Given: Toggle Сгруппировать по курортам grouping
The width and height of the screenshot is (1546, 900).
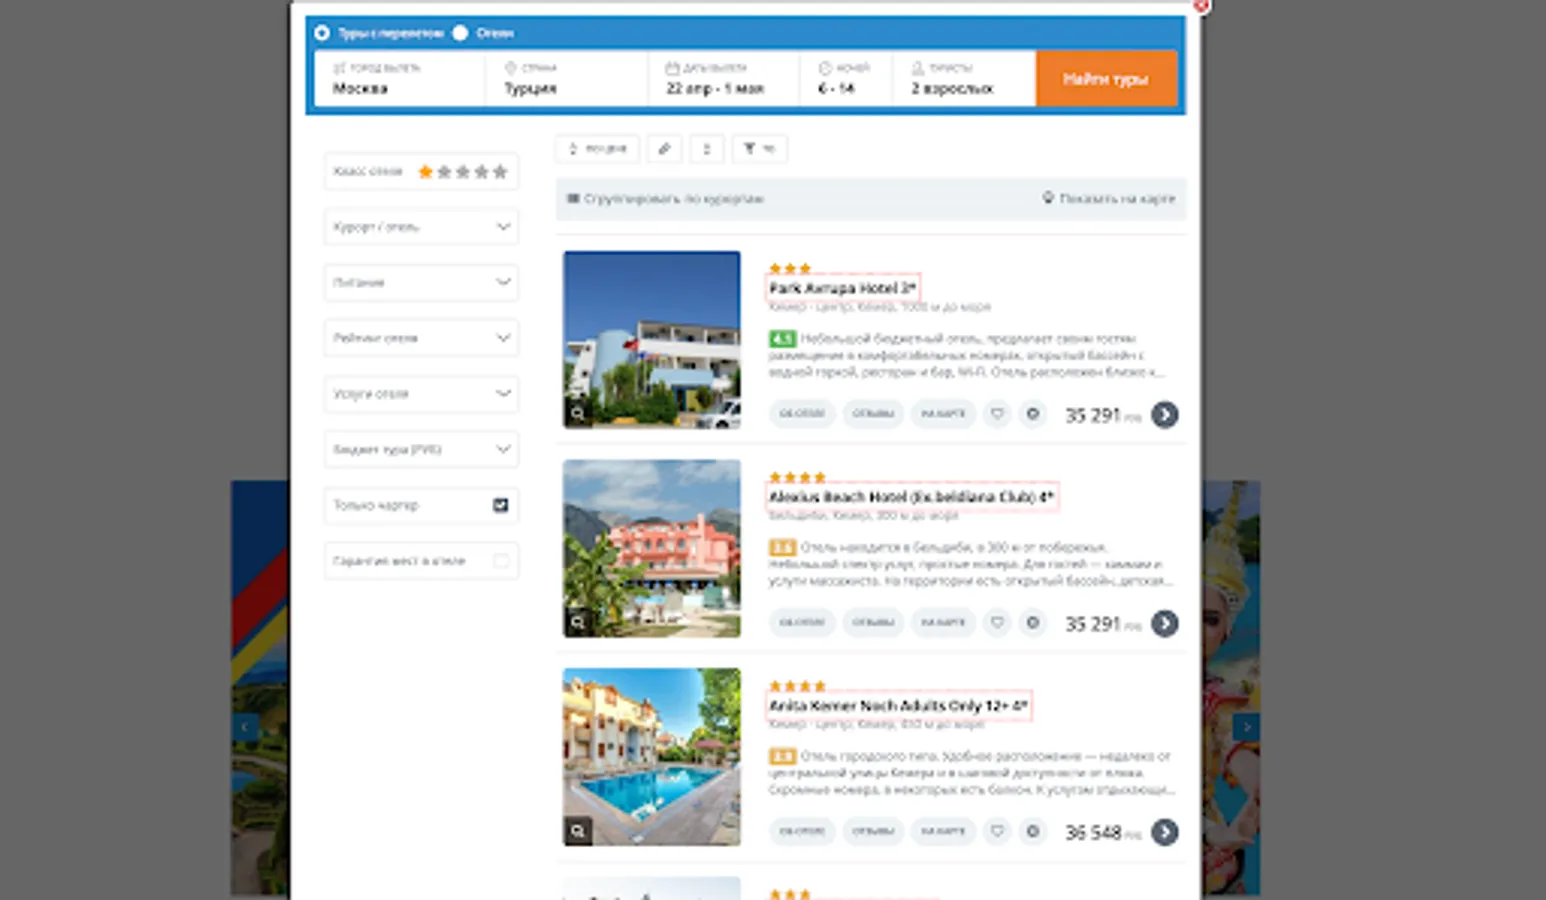Looking at the screenshot, I should pos(665,199).
